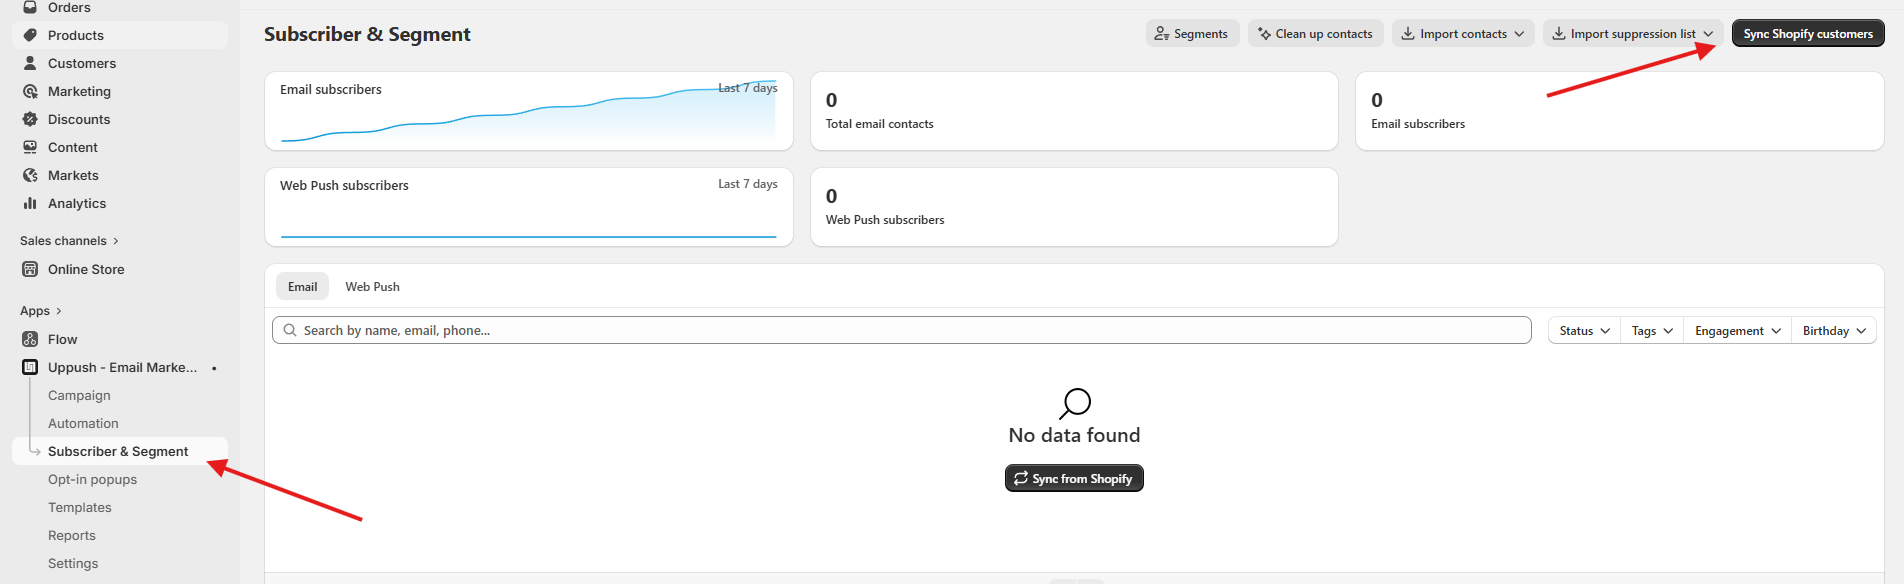Click the pin dot next to Uppush app
Image resolution: width=1904 pixels, height=584 pixels.
point(214,368)
